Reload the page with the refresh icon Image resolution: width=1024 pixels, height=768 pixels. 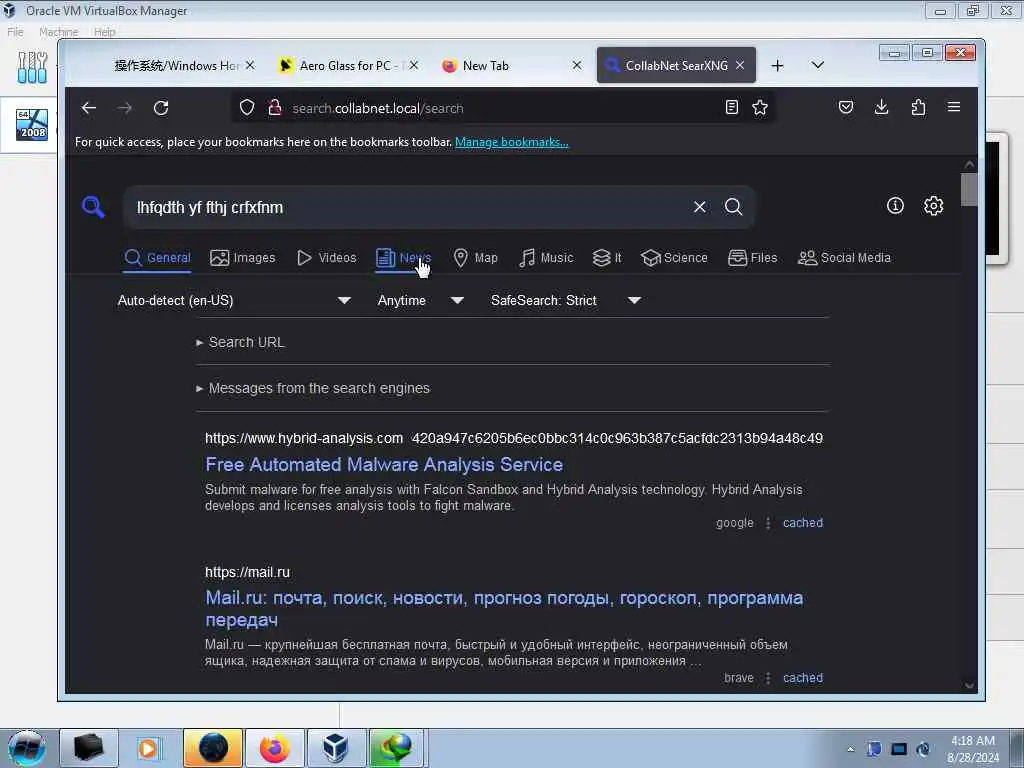coord(161,108)
